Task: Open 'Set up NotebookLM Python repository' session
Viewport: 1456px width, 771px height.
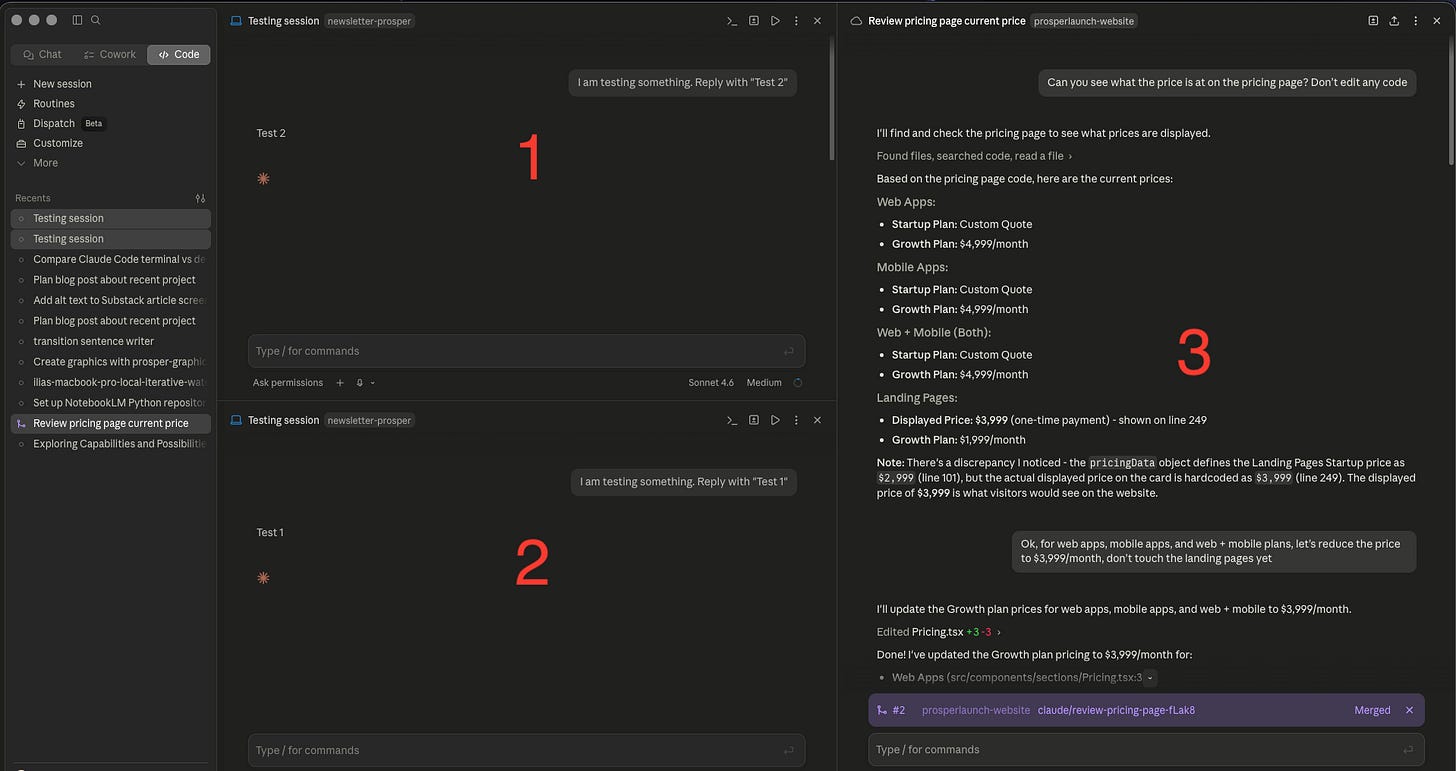Action: [111, 403]
